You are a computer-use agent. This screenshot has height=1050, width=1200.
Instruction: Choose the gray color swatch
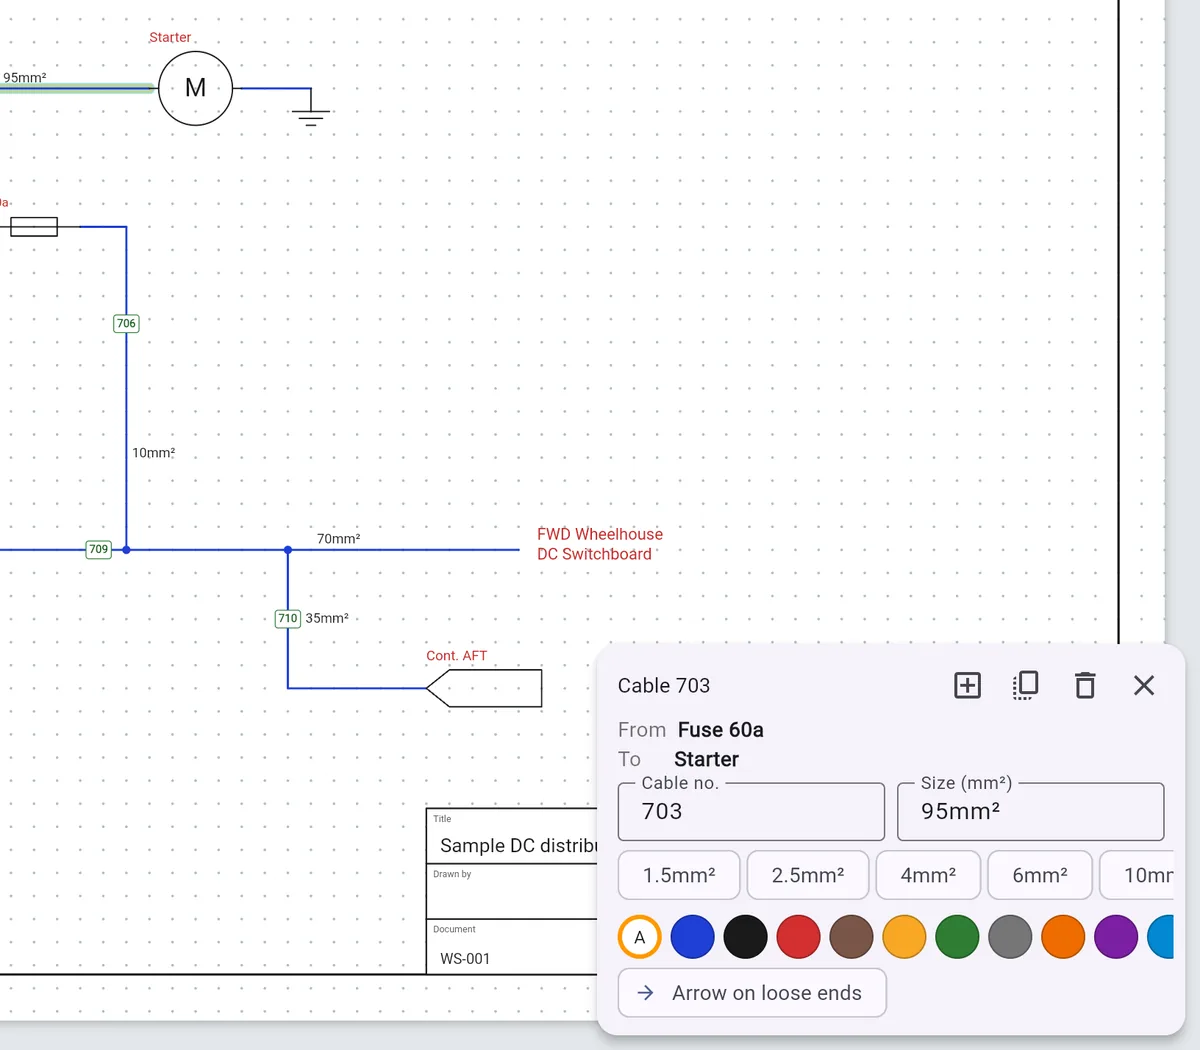pos(1010,937)
